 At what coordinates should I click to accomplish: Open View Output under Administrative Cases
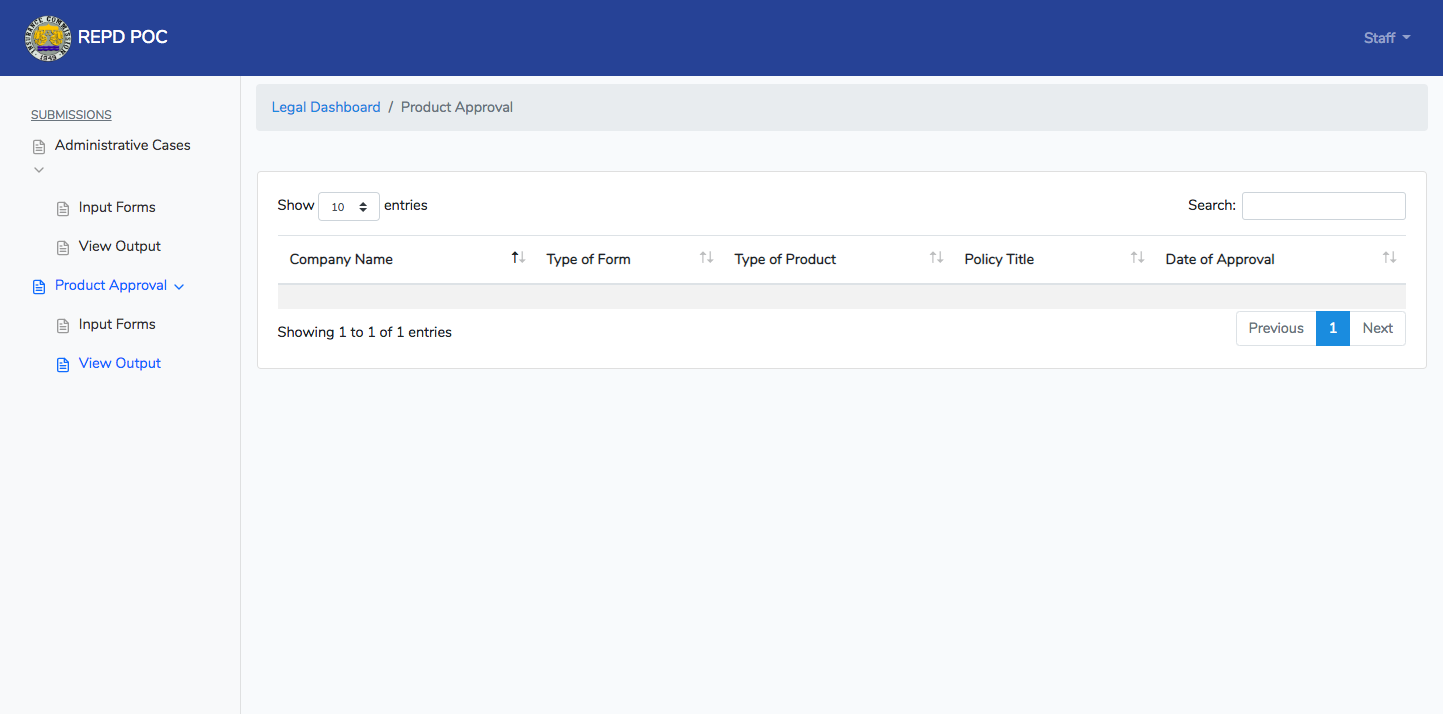120,246
